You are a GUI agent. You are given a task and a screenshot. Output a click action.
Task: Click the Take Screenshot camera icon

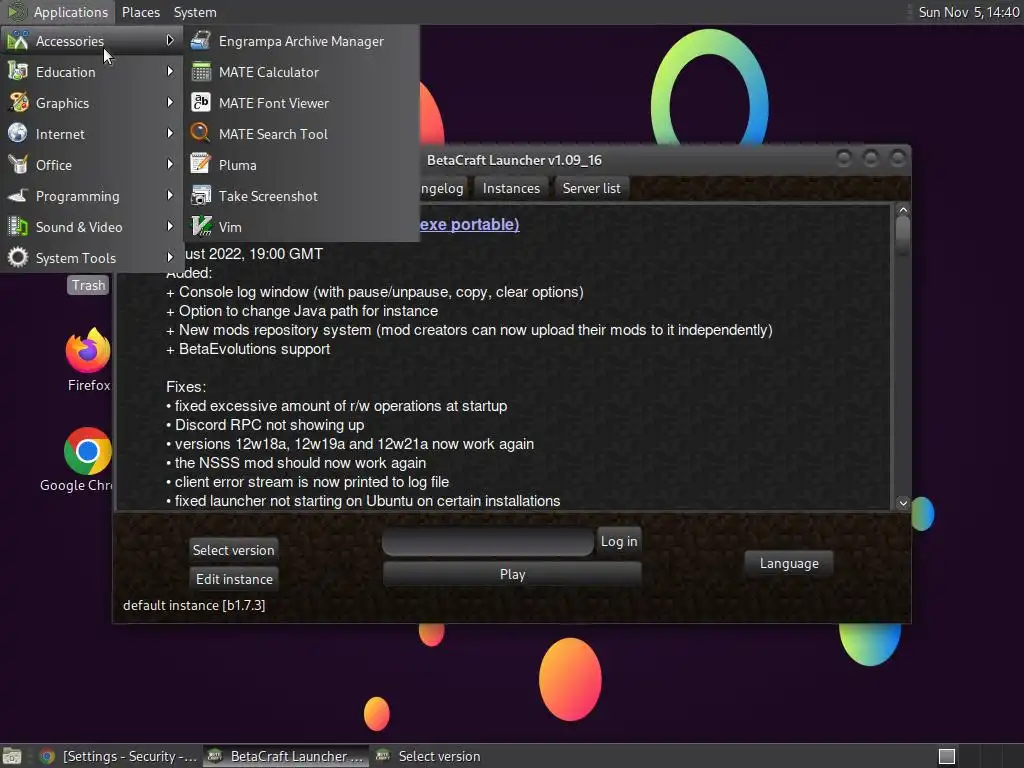point(200,195)
